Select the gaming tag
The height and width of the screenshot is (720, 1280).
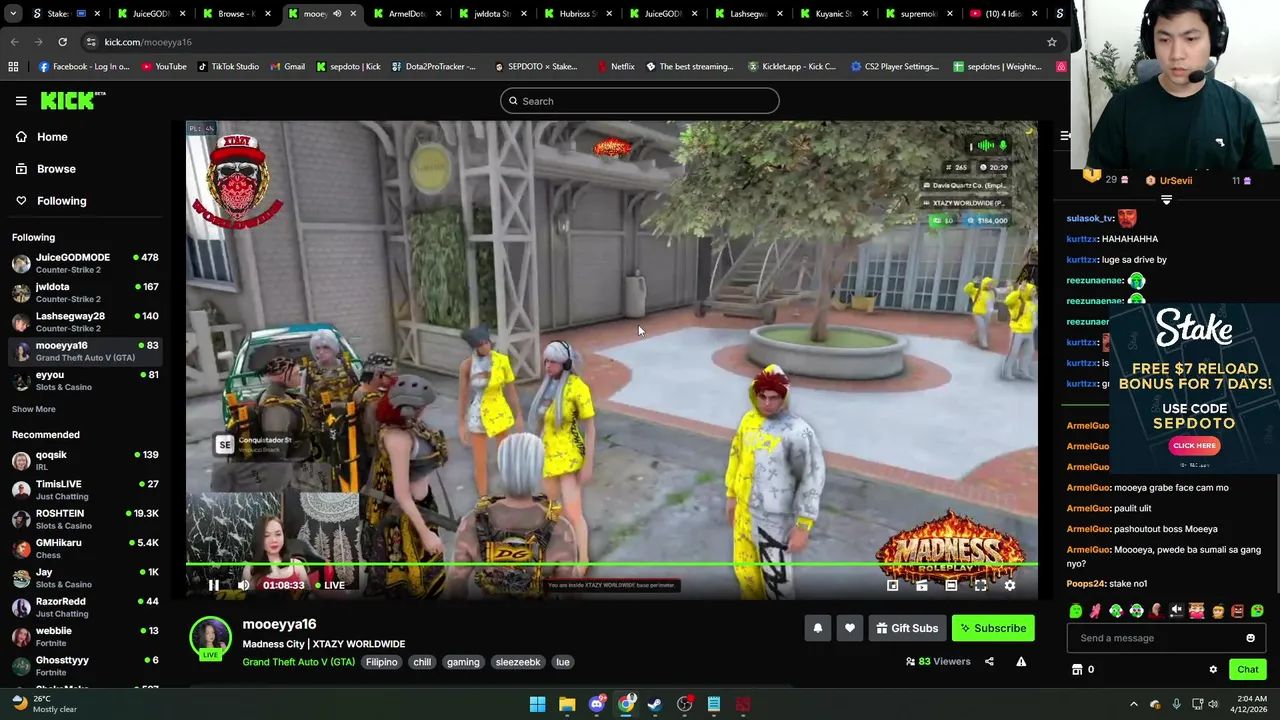[x=463, y=662]
